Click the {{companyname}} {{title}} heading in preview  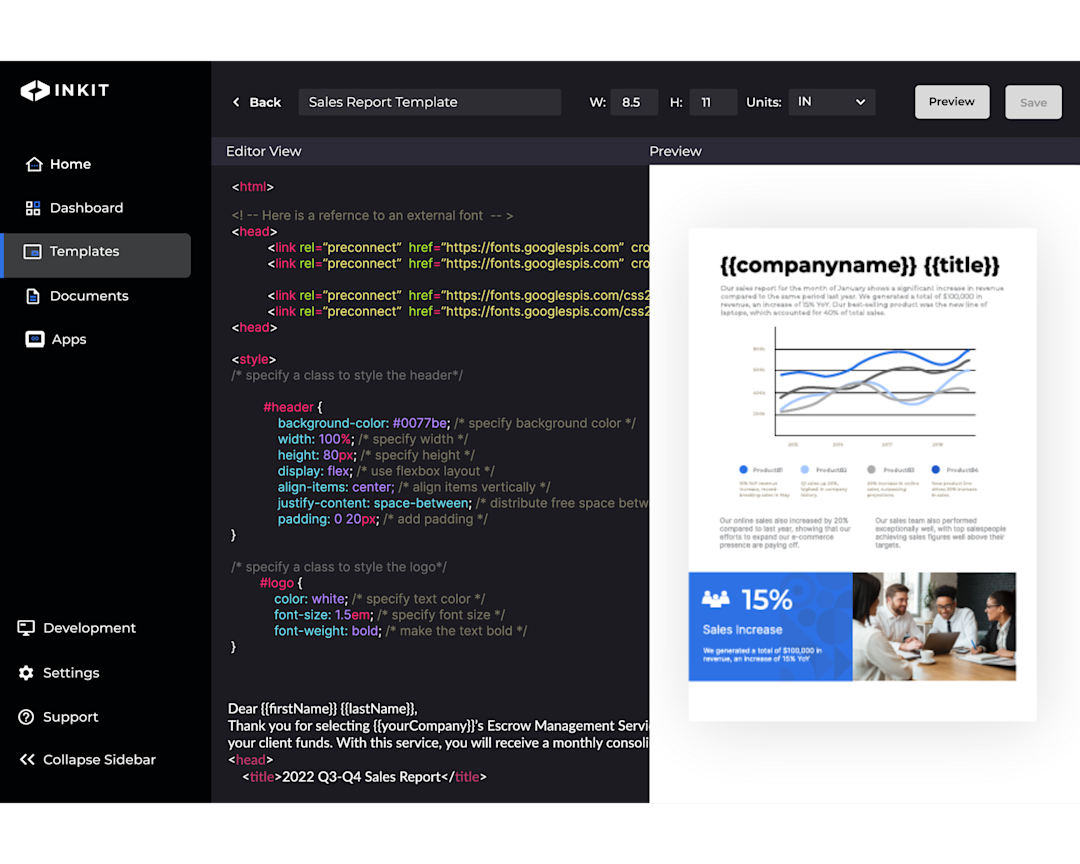pyautogui.click(x=860, y=265)
